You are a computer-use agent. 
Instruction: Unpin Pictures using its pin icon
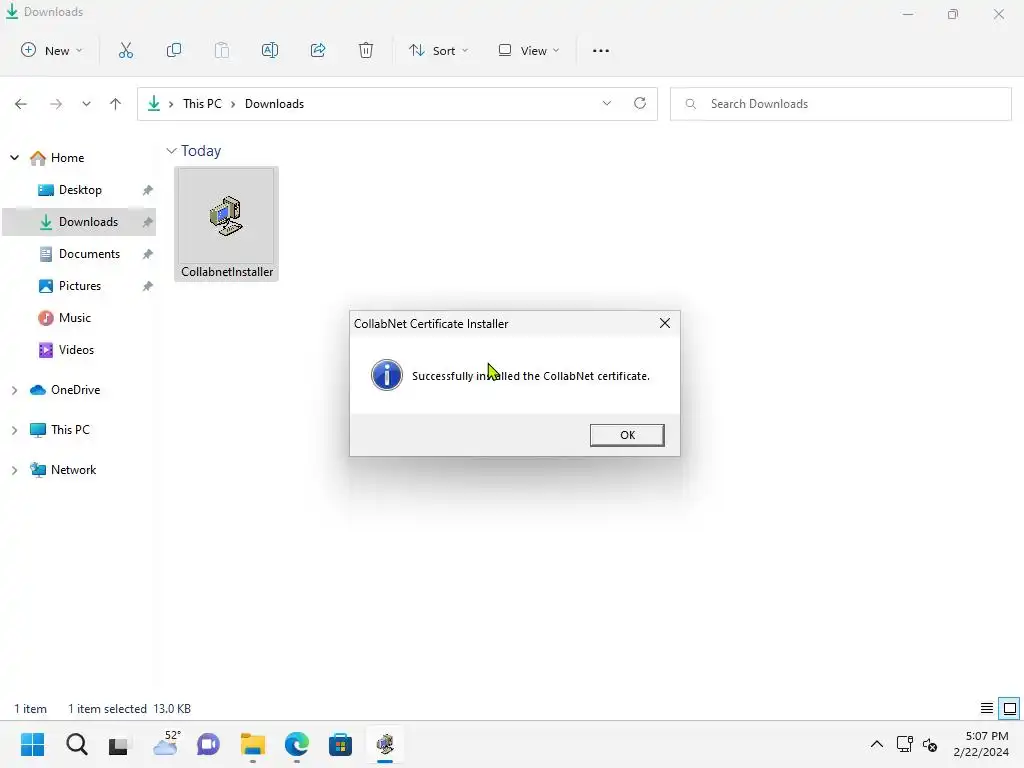click(148, 286)
